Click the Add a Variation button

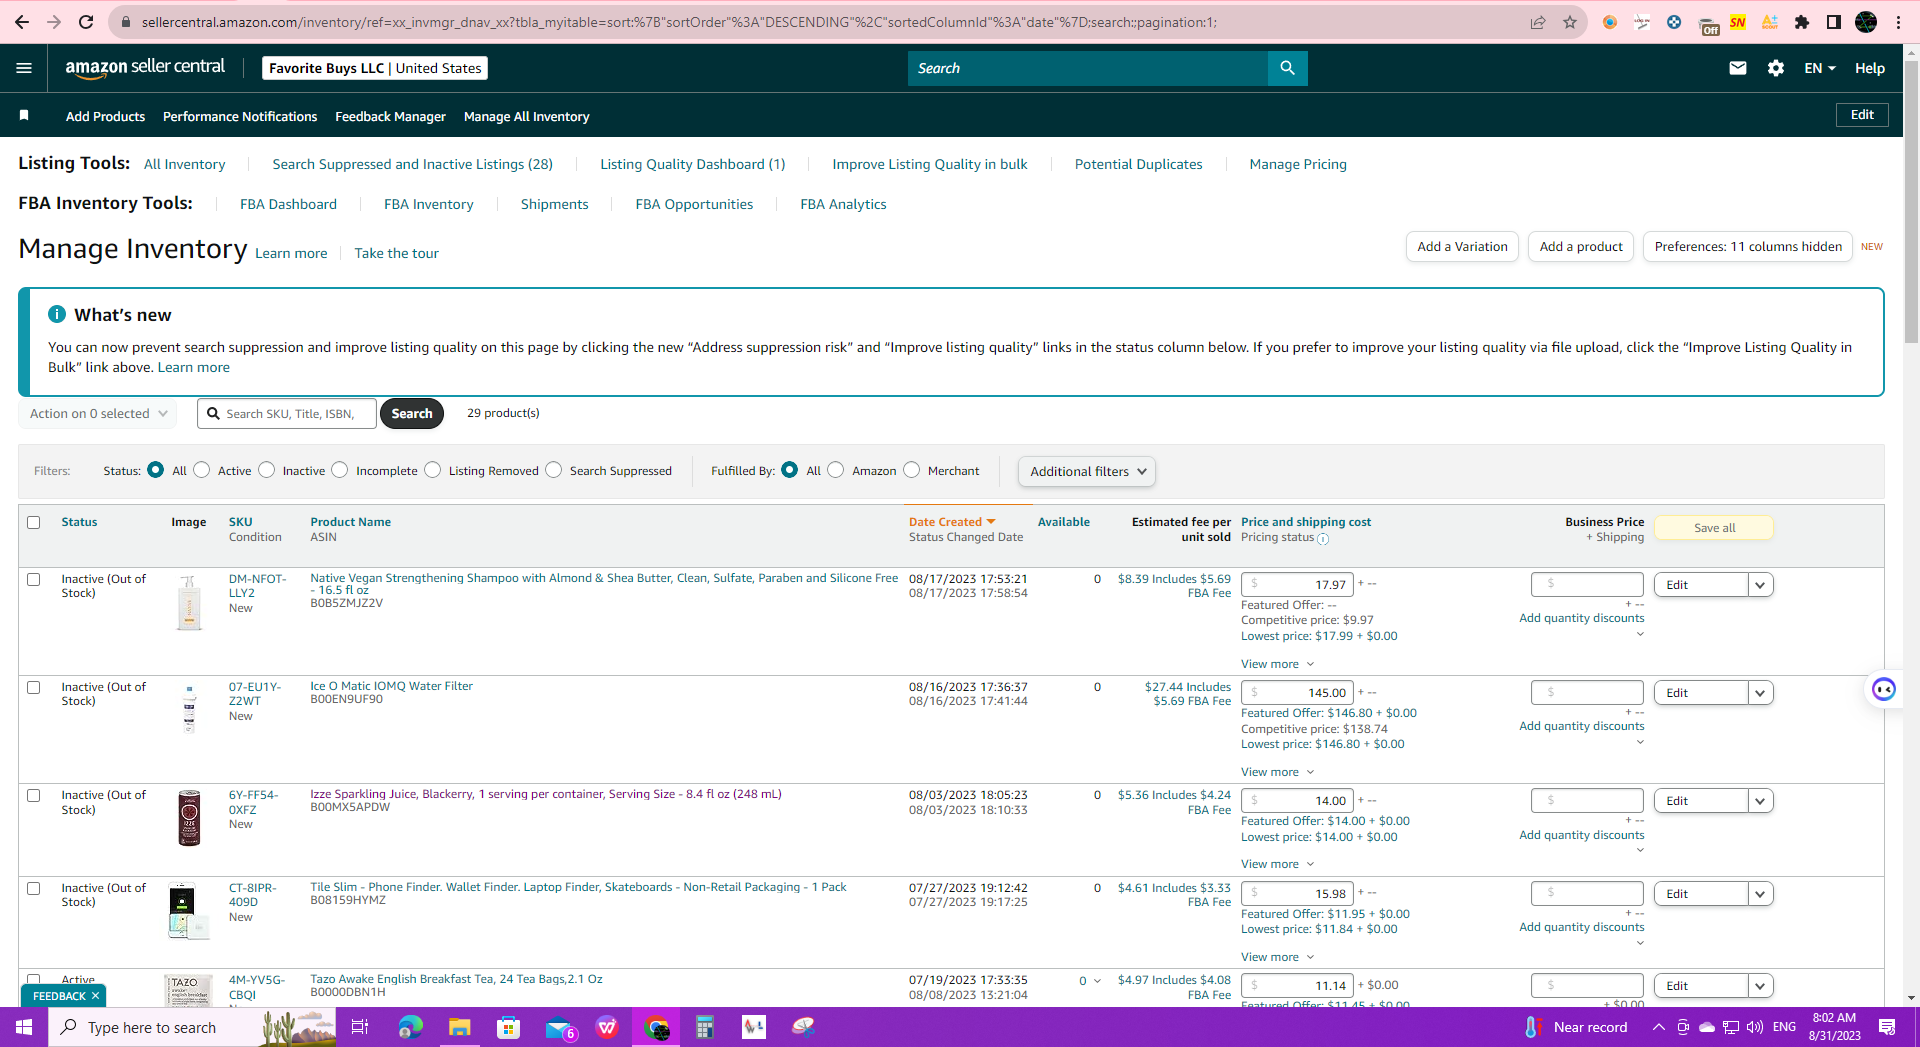click(x=1462, y=247)
